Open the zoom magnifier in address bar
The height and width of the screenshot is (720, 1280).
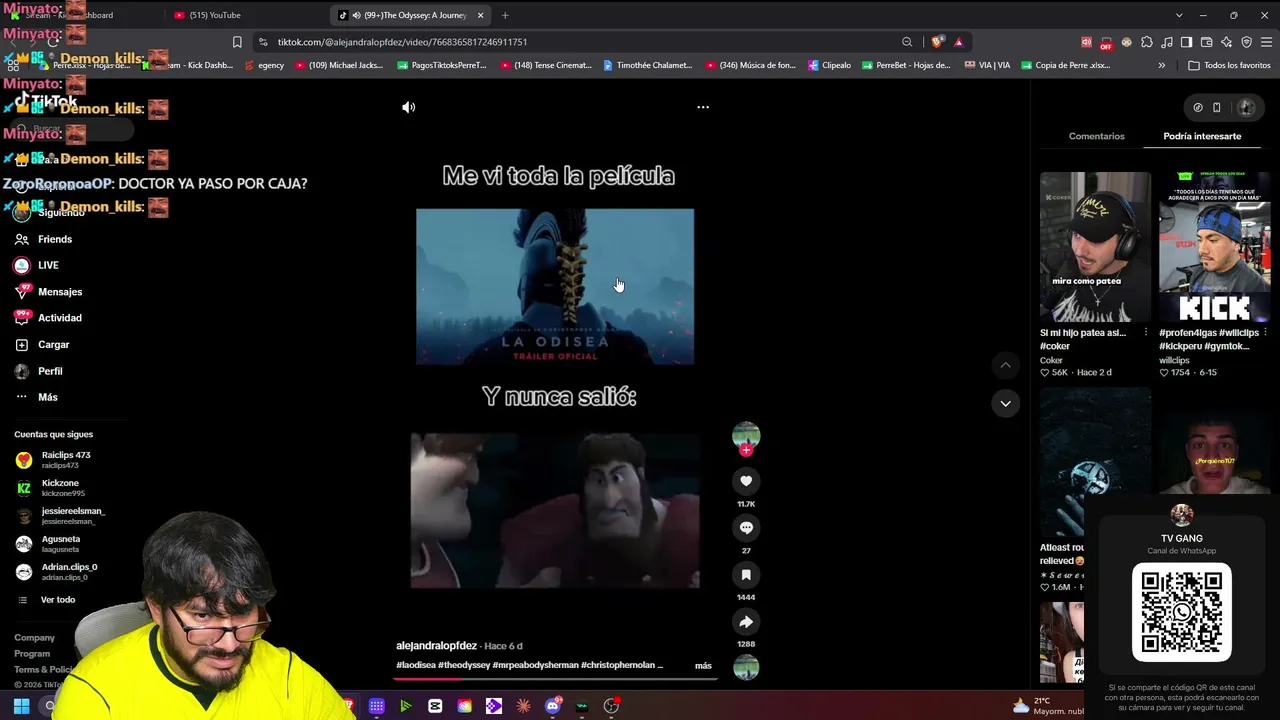coord(907,42)
